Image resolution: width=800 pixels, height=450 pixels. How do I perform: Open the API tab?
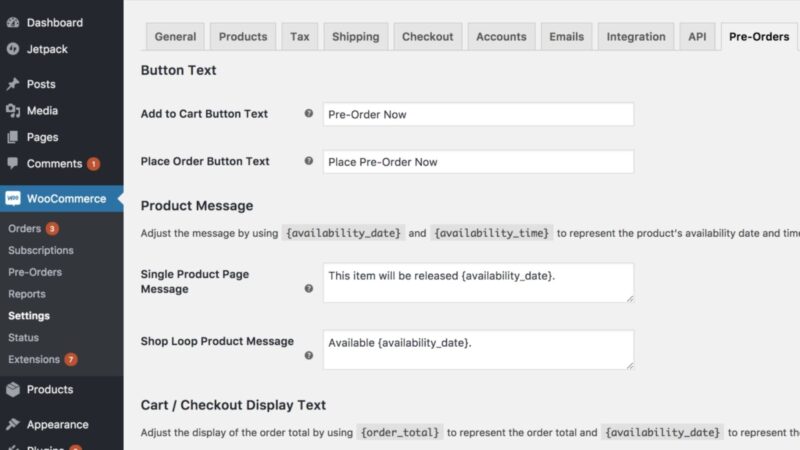[697, 37]
